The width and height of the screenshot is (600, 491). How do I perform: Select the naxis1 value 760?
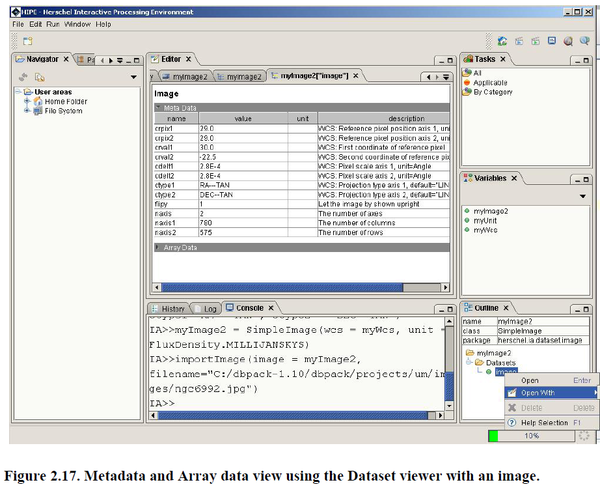click(x=243, y=223)
